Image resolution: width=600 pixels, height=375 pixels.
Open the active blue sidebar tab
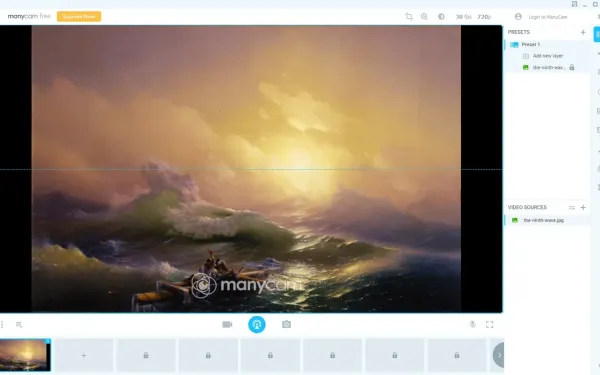[597, 34]
